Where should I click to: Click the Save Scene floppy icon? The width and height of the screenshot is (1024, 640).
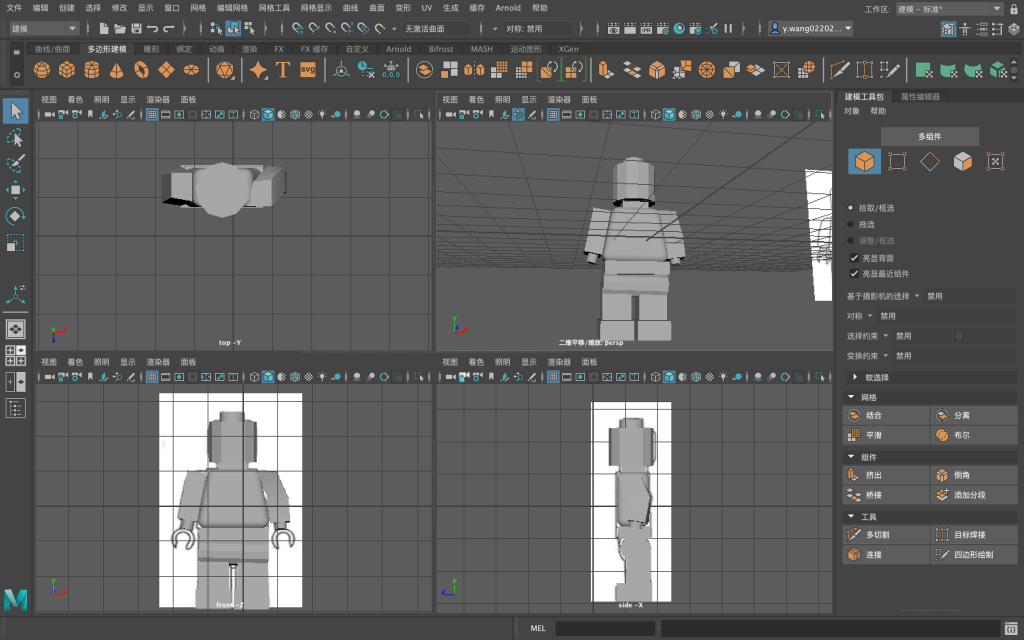(136, 29)
